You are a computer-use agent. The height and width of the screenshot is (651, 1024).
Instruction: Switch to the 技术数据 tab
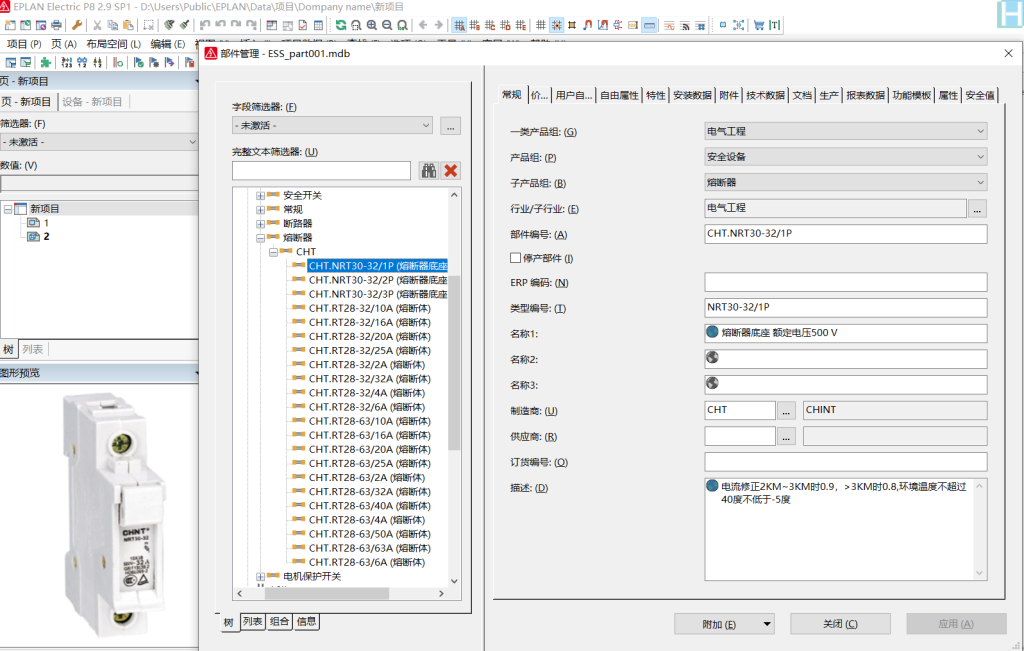tap(765, 95)
